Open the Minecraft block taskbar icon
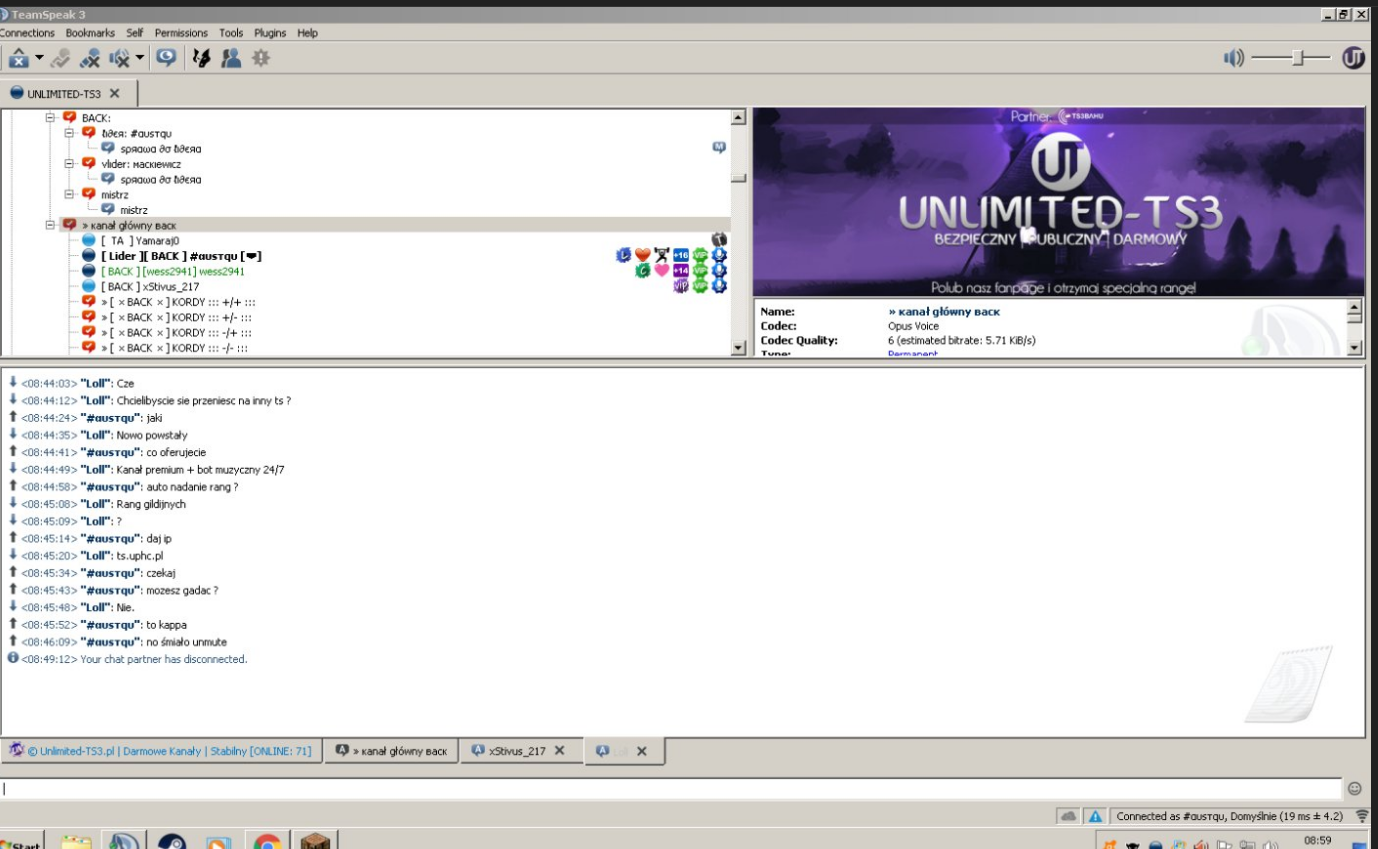The image size is (1378, 849). [x=315, y=842]
